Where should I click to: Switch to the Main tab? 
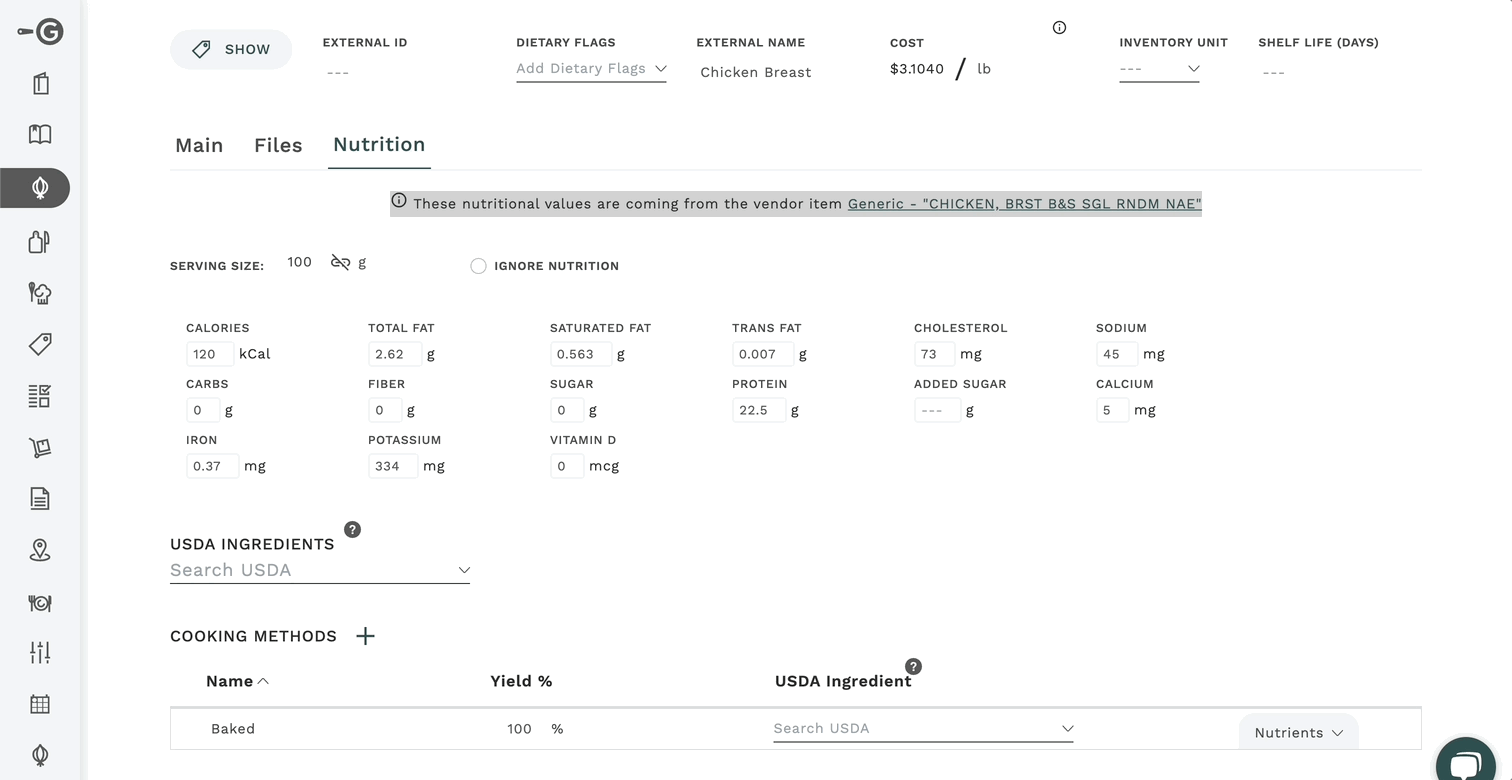(x=199, y=146)
